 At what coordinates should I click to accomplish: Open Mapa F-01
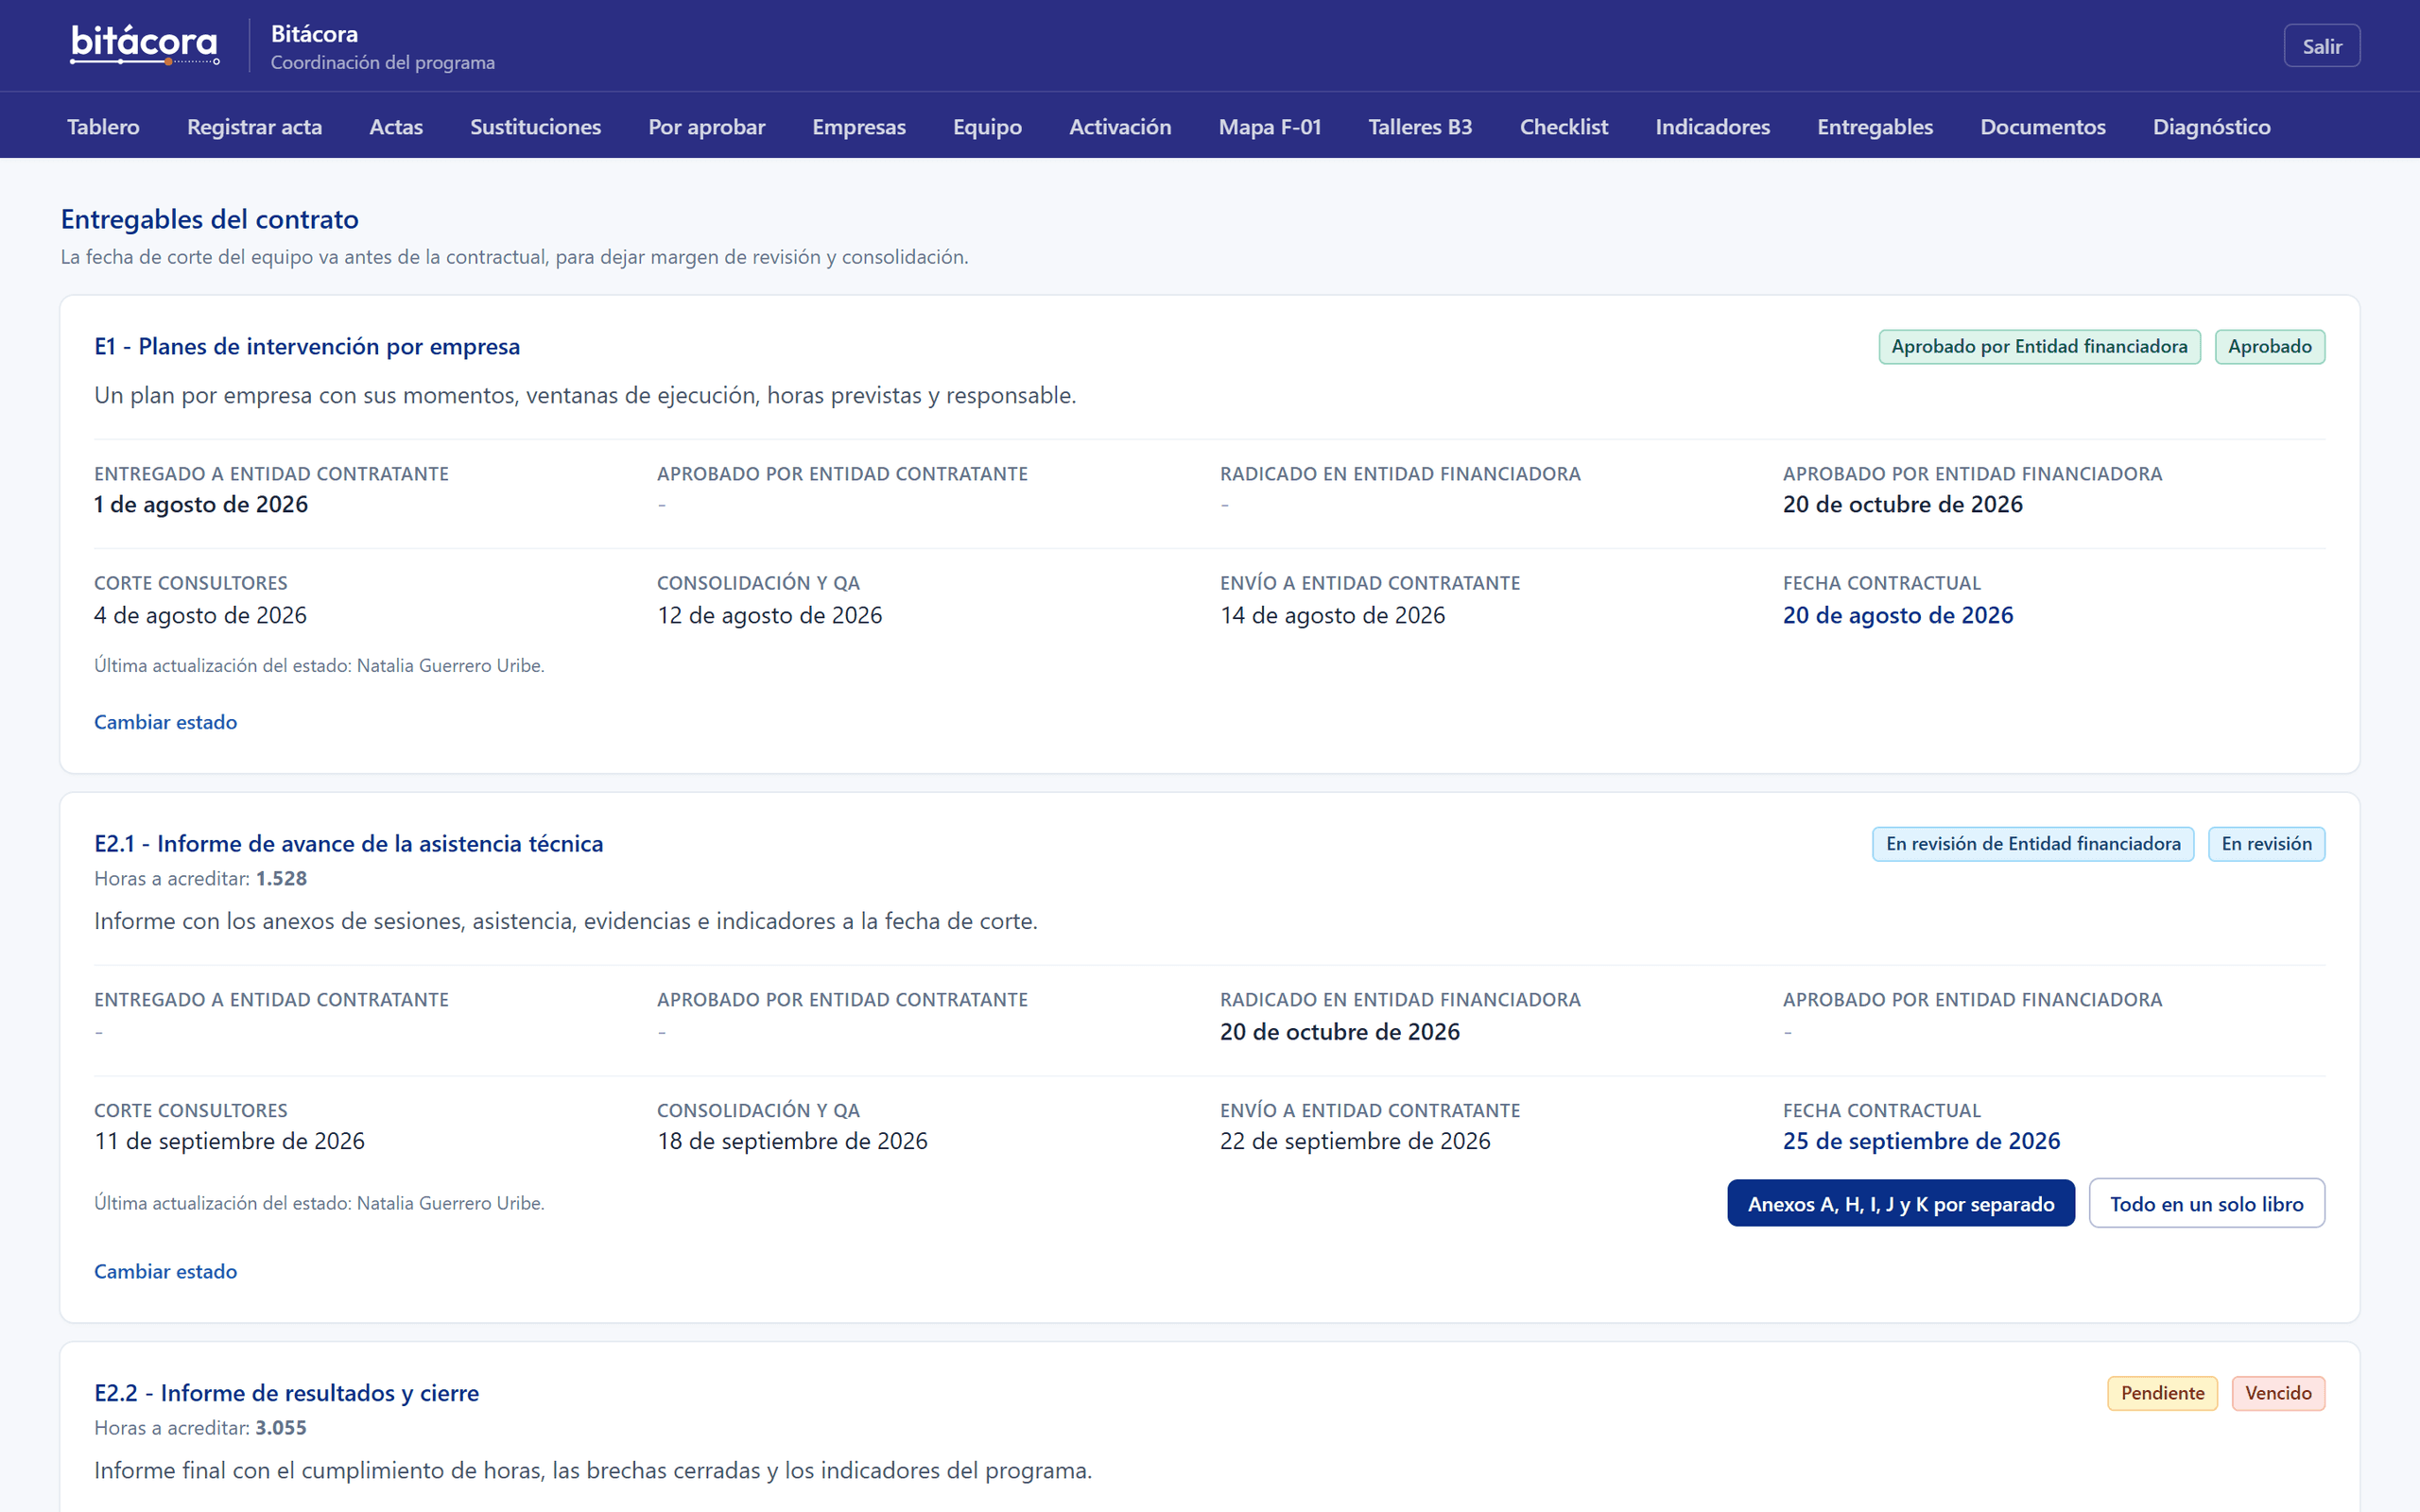(x=1269, y=127)
